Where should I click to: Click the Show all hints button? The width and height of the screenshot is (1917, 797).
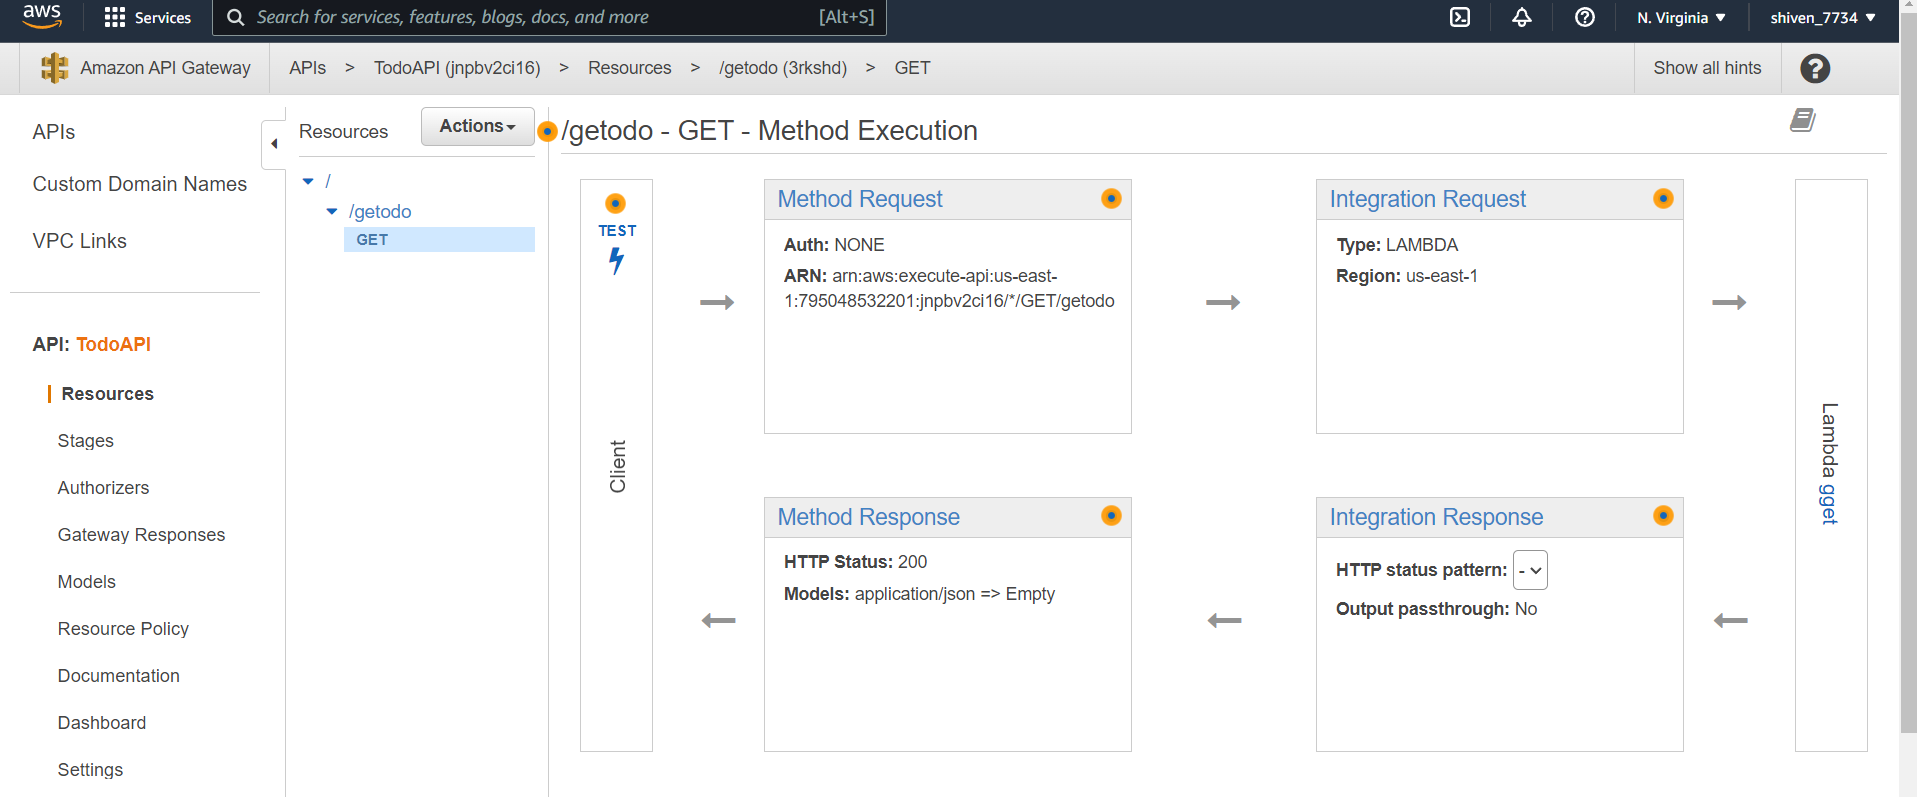pos(1706,68)
